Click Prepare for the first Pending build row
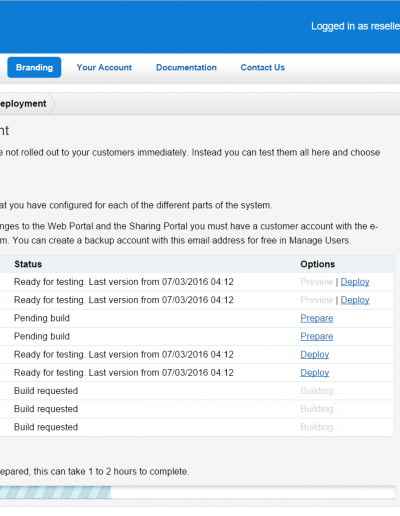This screenshot has height=516, width=400. pyautogui.click(x=317, y=318)
